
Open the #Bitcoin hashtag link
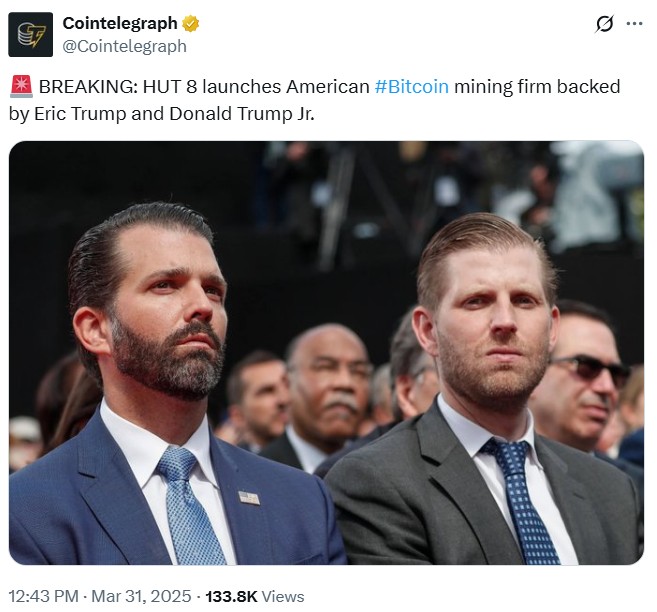click(412, 87)
